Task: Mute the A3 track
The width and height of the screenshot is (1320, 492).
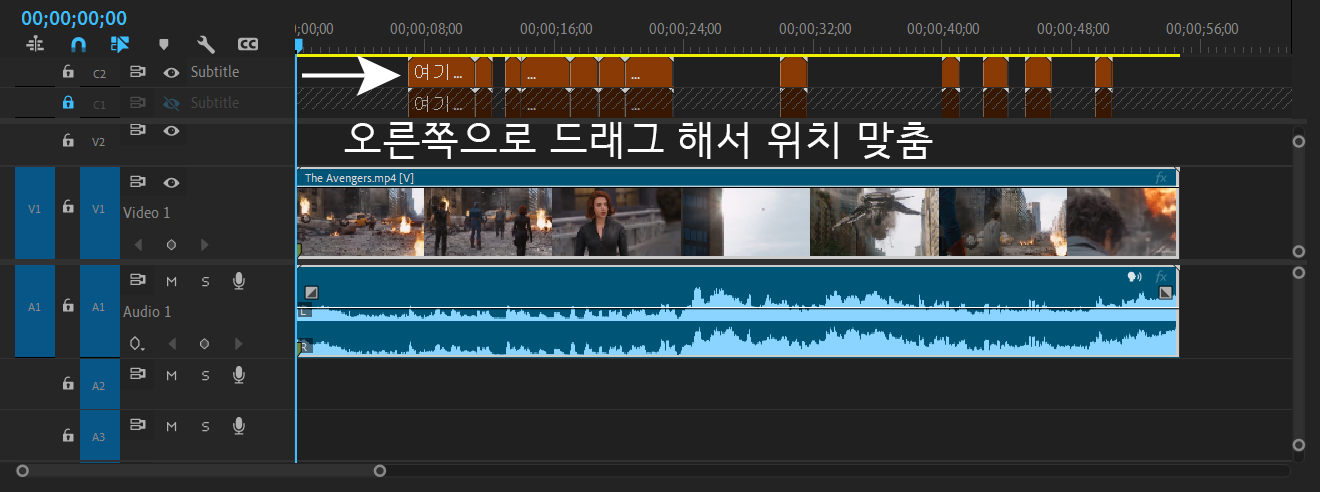Action: tap(171, 427)
